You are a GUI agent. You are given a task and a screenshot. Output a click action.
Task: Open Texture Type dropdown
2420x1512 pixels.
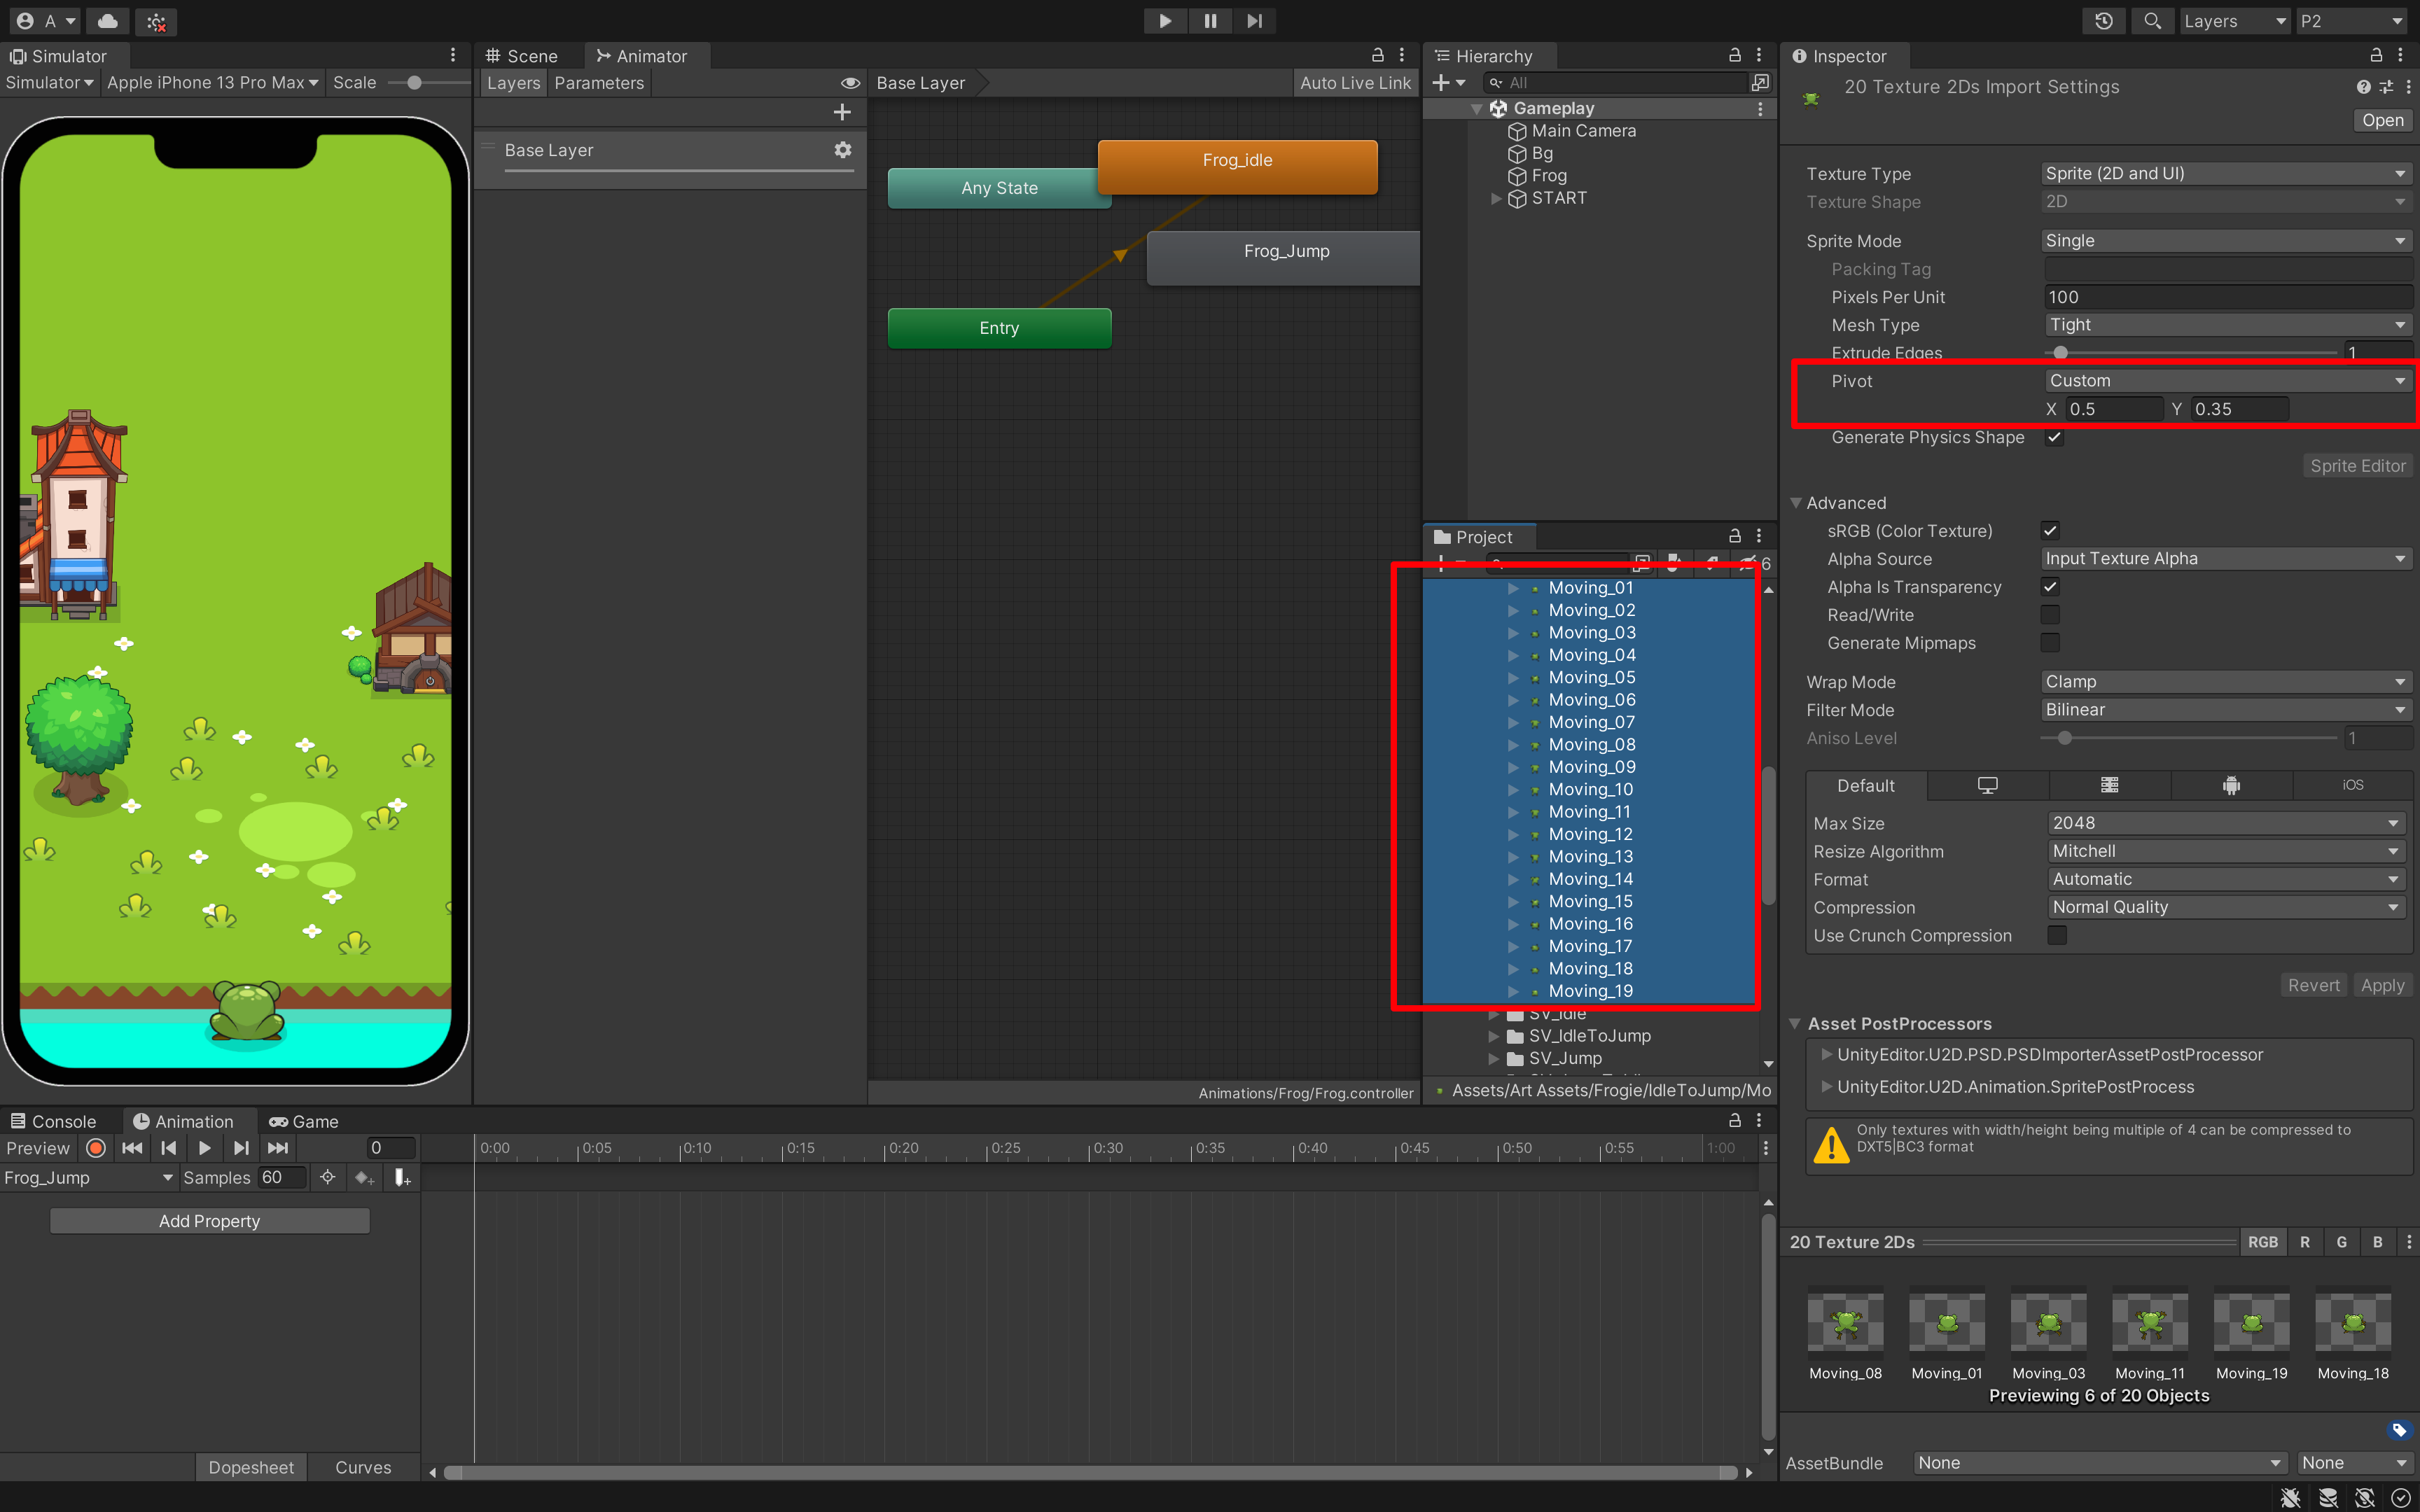pyautogui.click(x=2226, y=174)
